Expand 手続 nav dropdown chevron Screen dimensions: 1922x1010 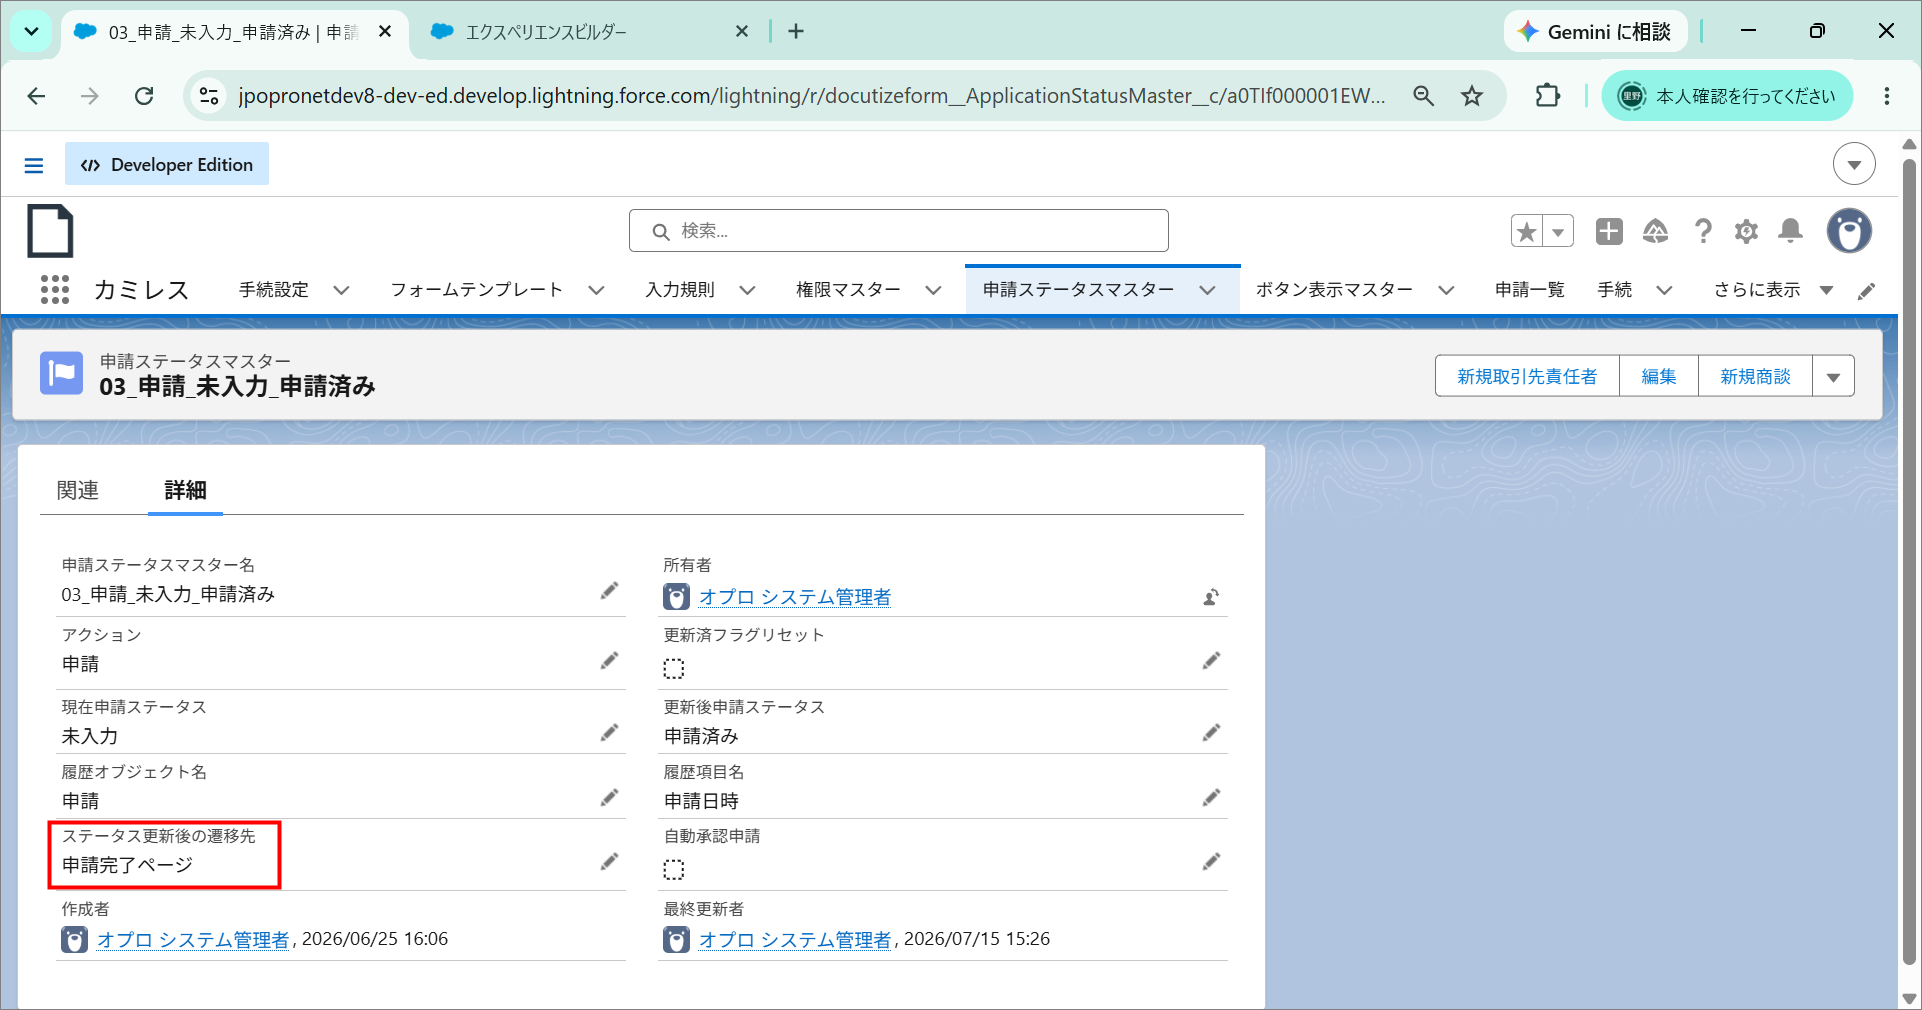pos(1664,290)
